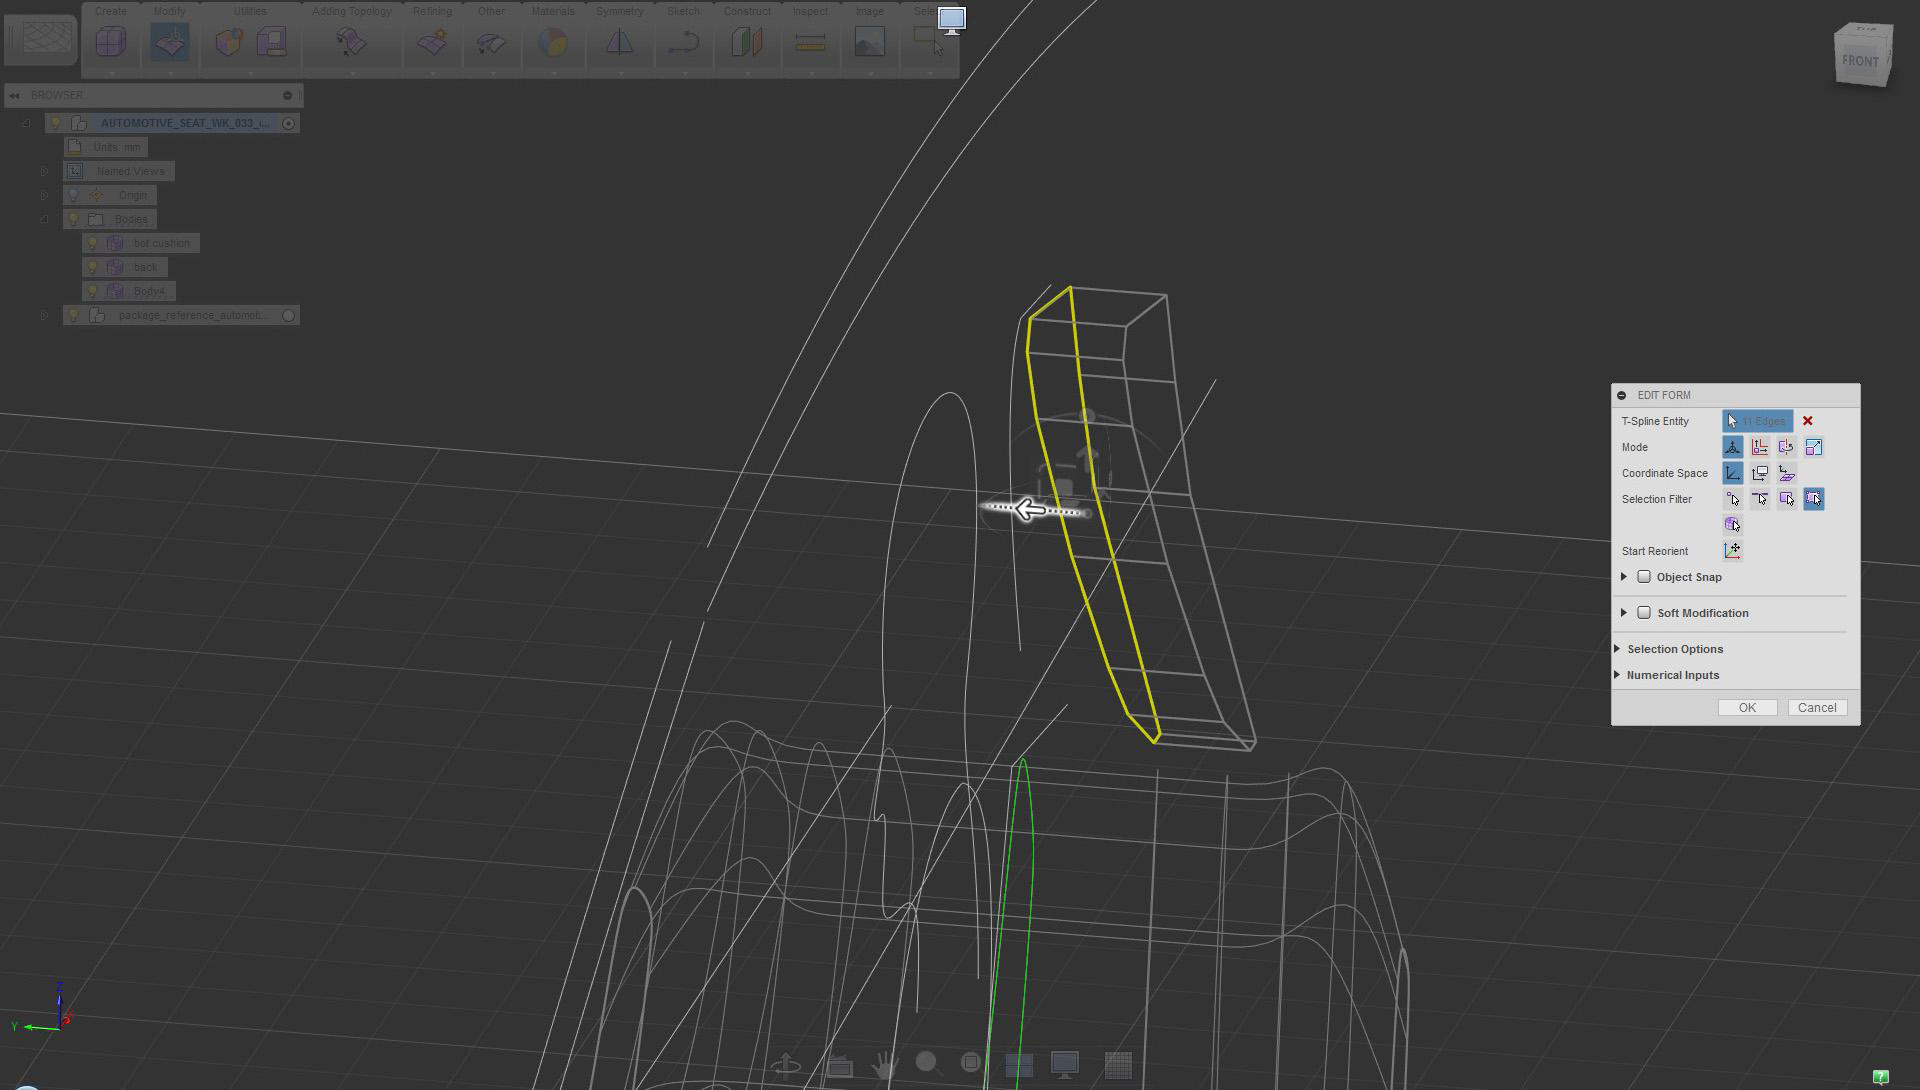Click the Start Reorient icon
This screenshot has height=1090, width=1920.
pos(1732,551)
